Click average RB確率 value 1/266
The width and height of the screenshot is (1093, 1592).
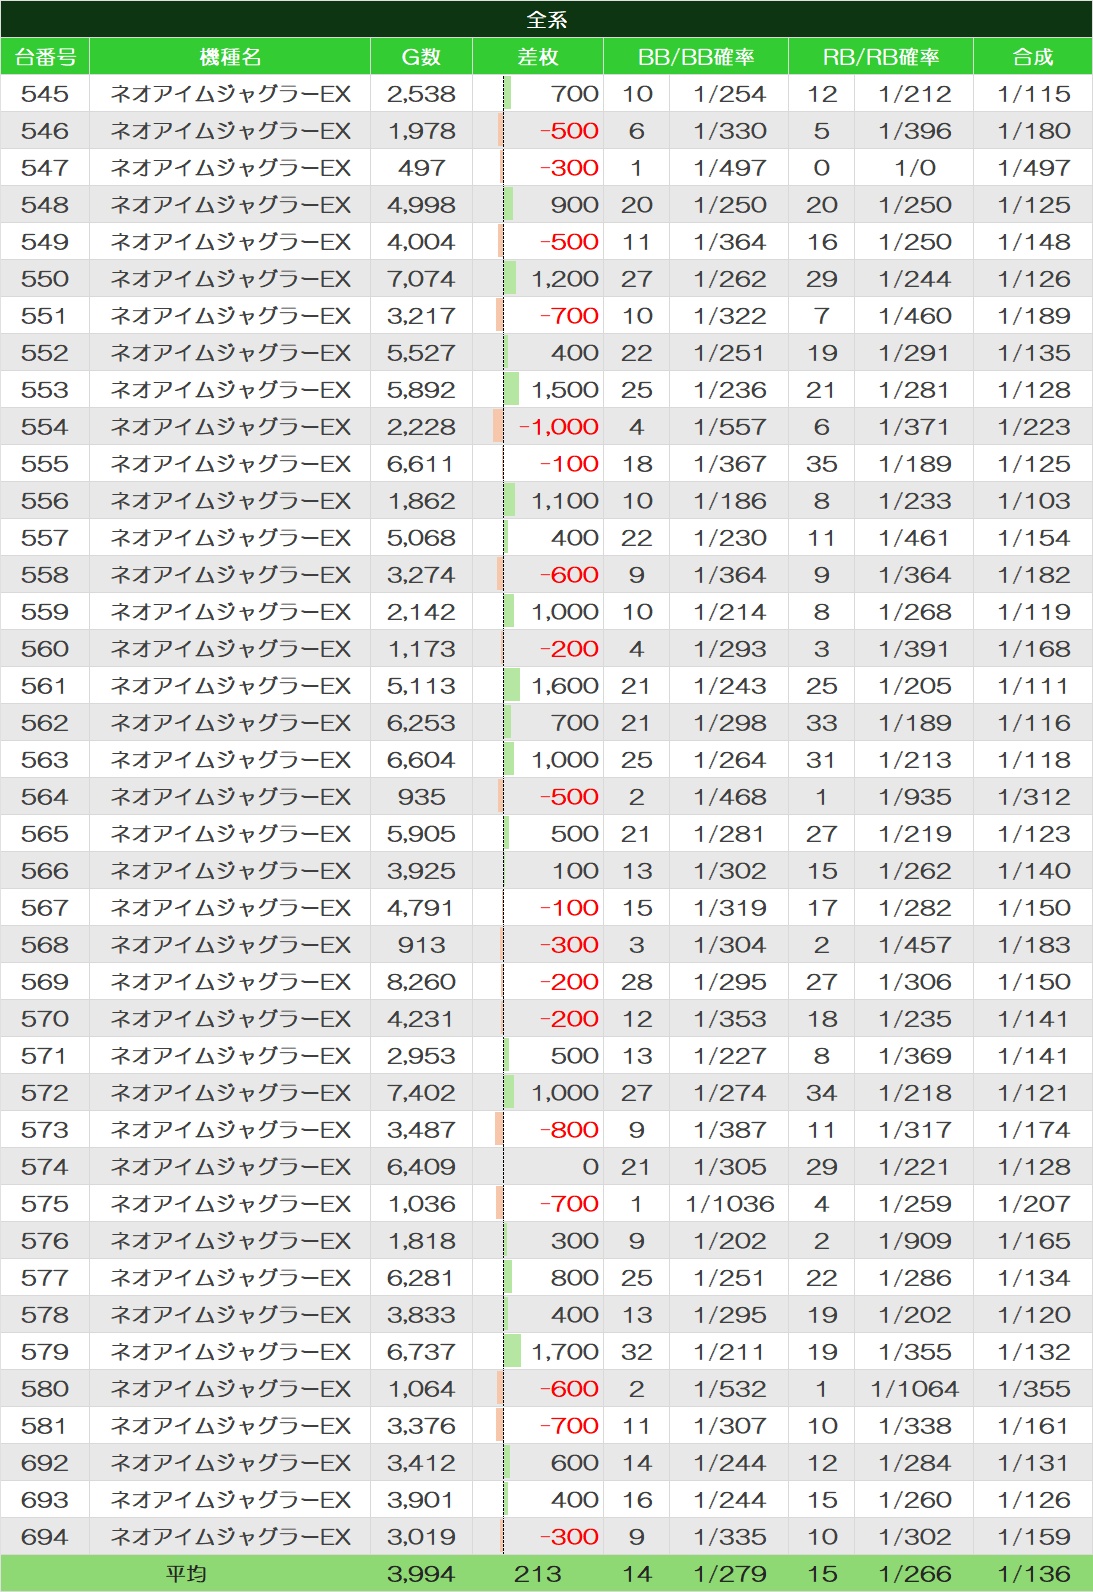point(914,1574)
